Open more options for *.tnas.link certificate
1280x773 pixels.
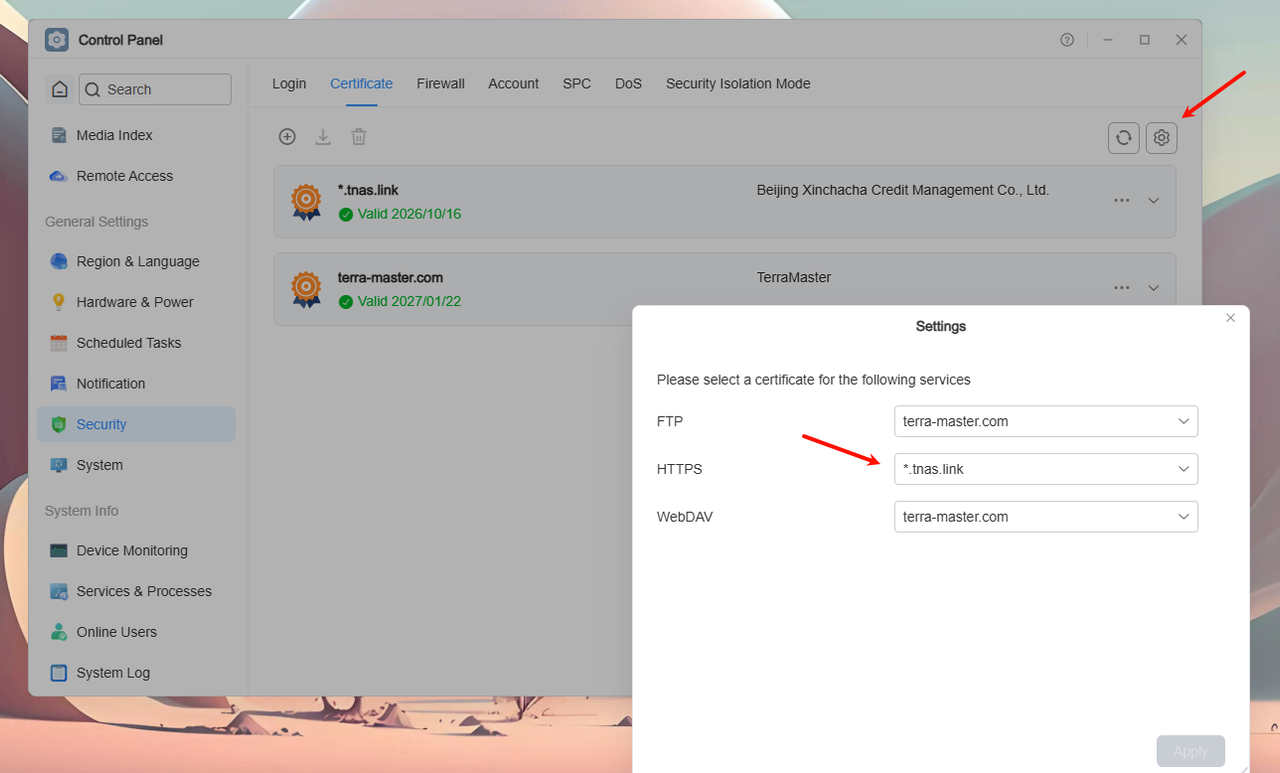click(1122, 201)
